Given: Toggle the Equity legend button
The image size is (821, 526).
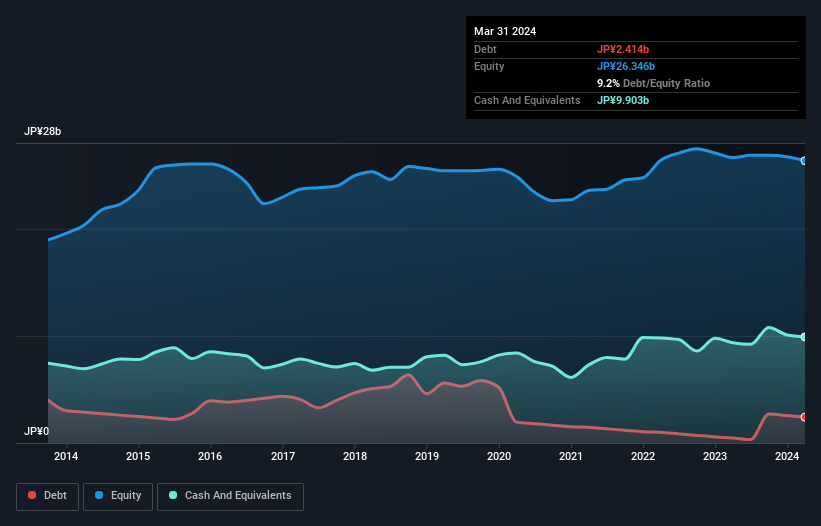Looking at the screenshot, I should click(118, 496).
